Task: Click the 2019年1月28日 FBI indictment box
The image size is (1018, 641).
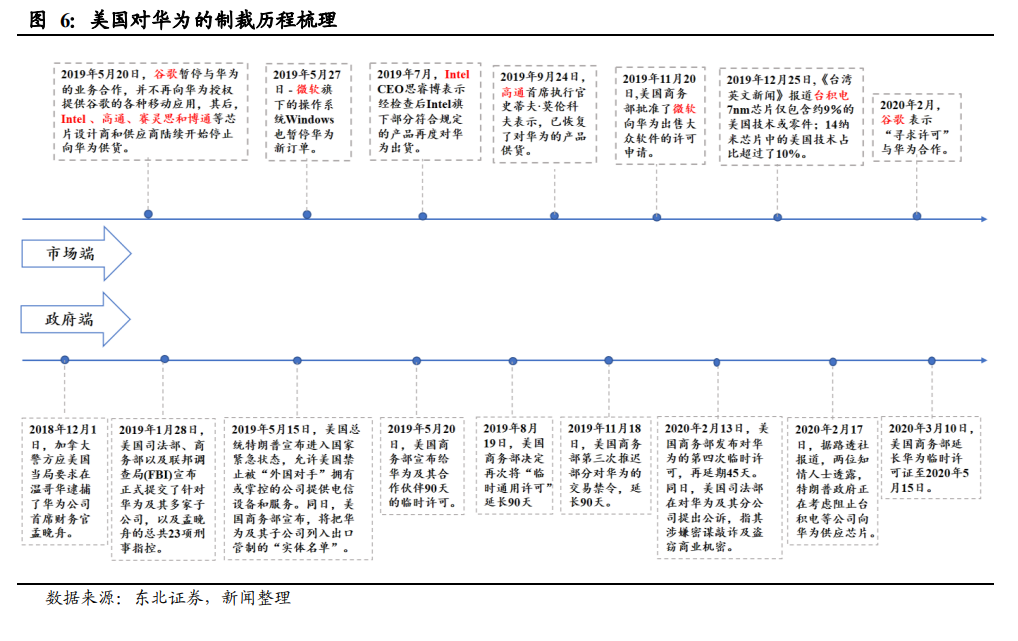Action: point(163,489)
